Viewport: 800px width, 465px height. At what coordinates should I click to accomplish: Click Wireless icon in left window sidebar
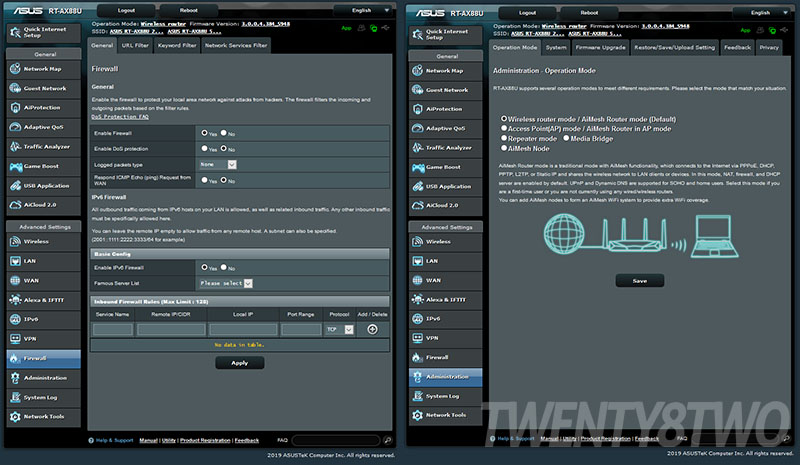point(15,241)
